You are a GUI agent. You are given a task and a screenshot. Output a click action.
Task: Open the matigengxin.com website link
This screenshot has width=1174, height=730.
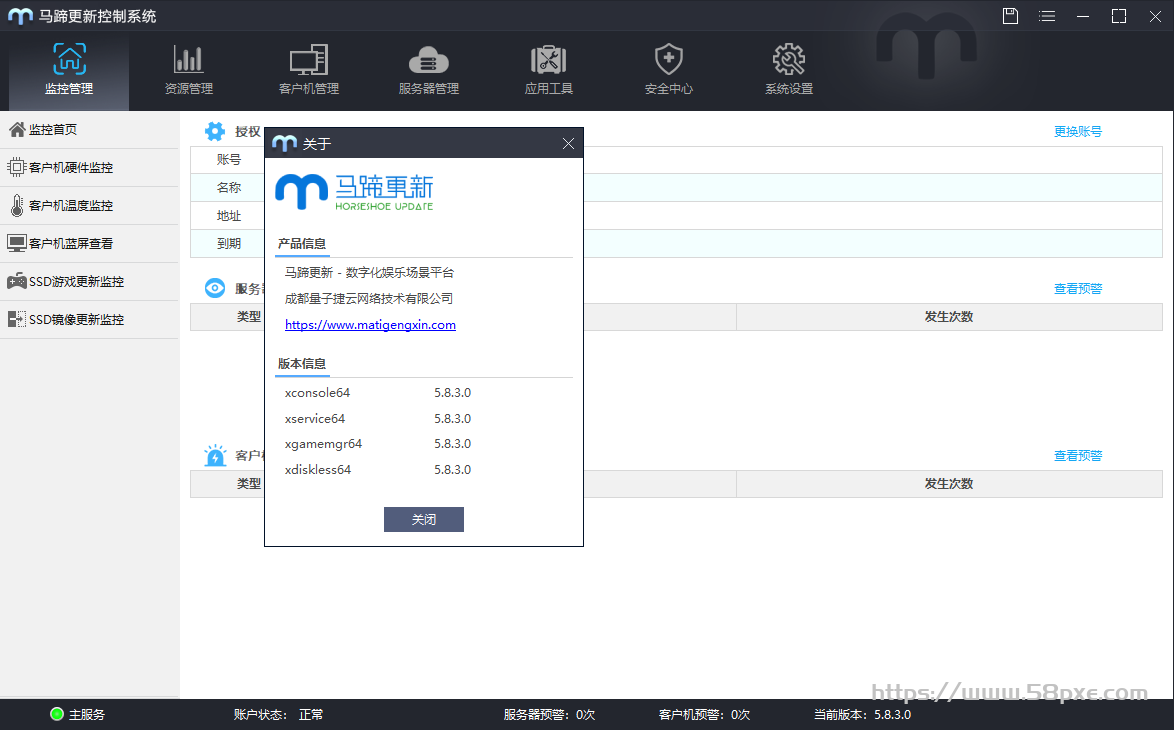click(370, 325)
